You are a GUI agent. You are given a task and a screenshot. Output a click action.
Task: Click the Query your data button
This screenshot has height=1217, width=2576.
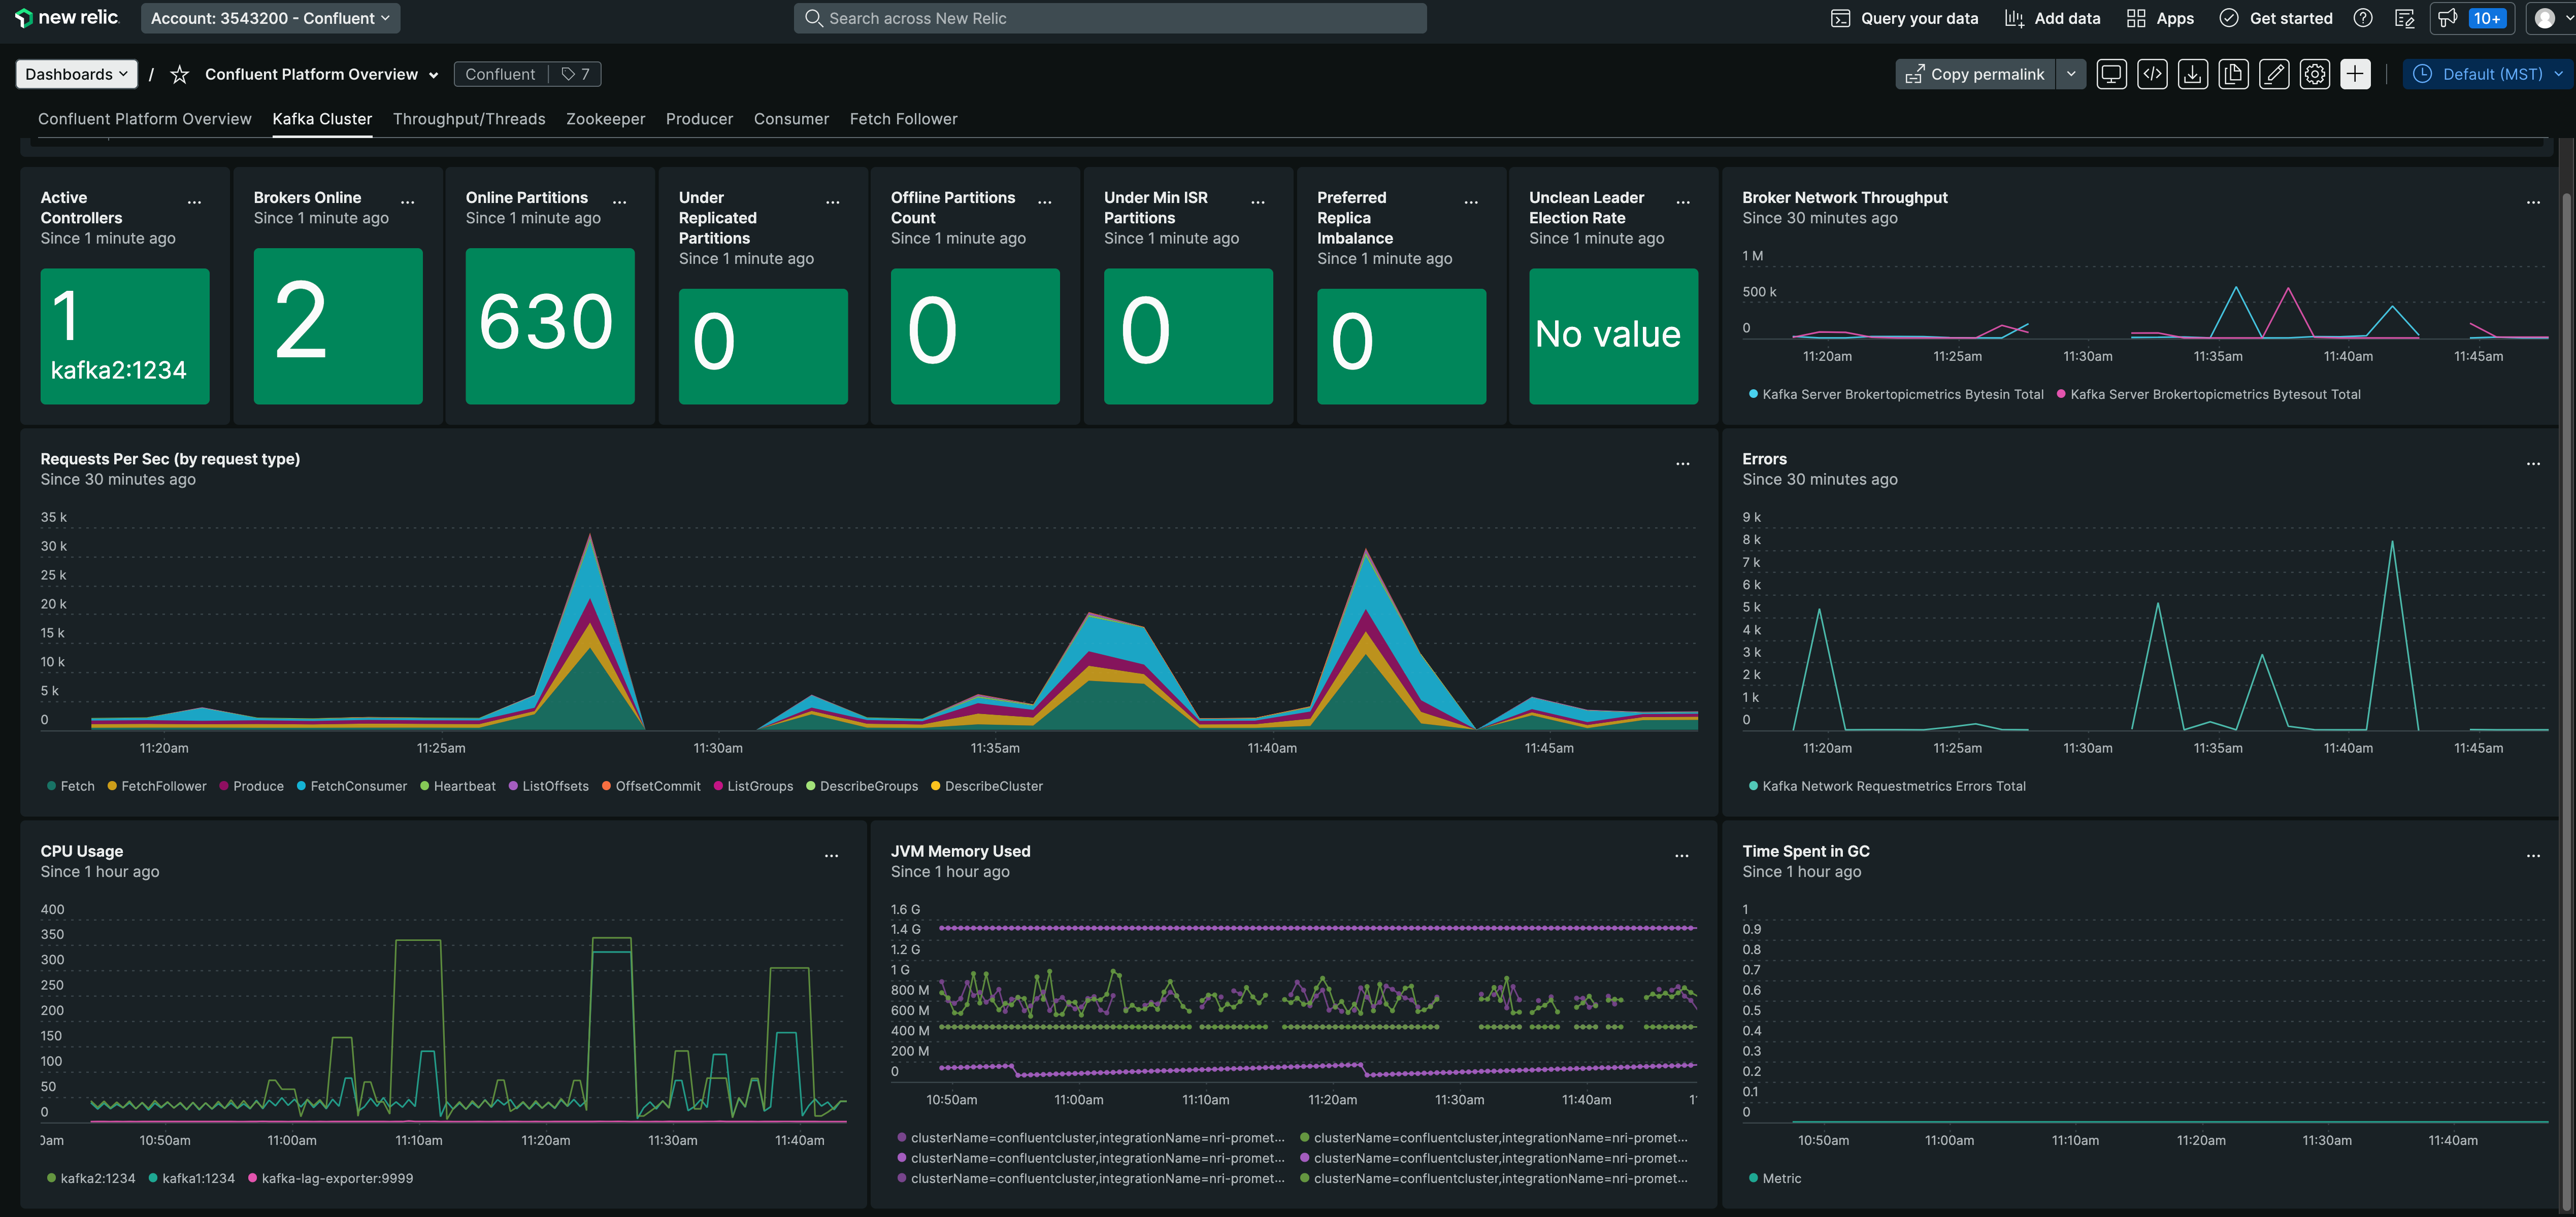click(x=1904, y=18)
